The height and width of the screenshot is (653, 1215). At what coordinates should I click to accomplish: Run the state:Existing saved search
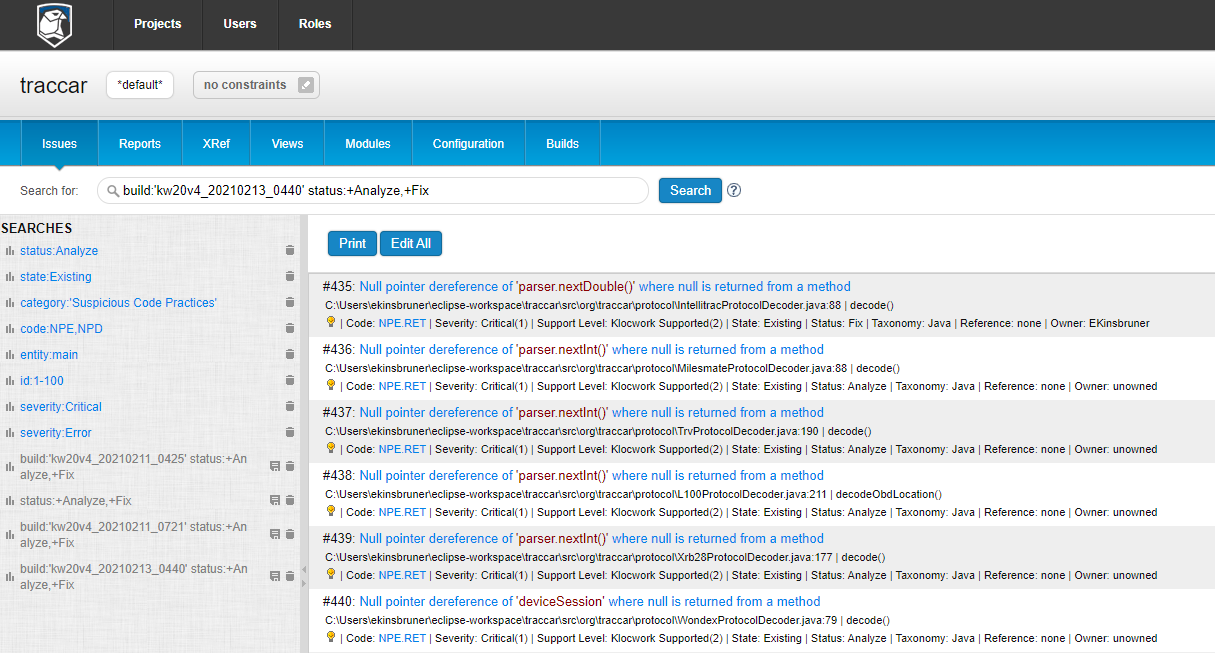coord(56,277)
